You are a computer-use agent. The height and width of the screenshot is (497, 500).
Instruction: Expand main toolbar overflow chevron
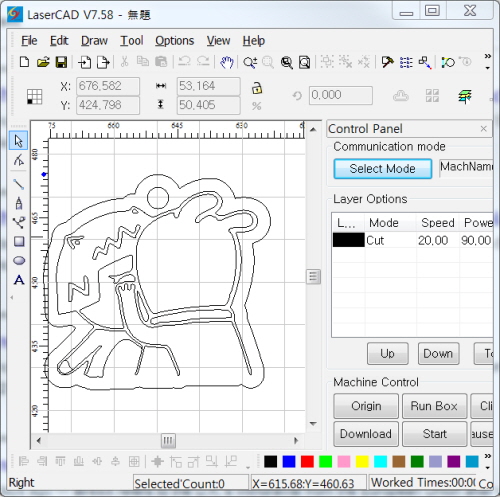click(488, 61)
